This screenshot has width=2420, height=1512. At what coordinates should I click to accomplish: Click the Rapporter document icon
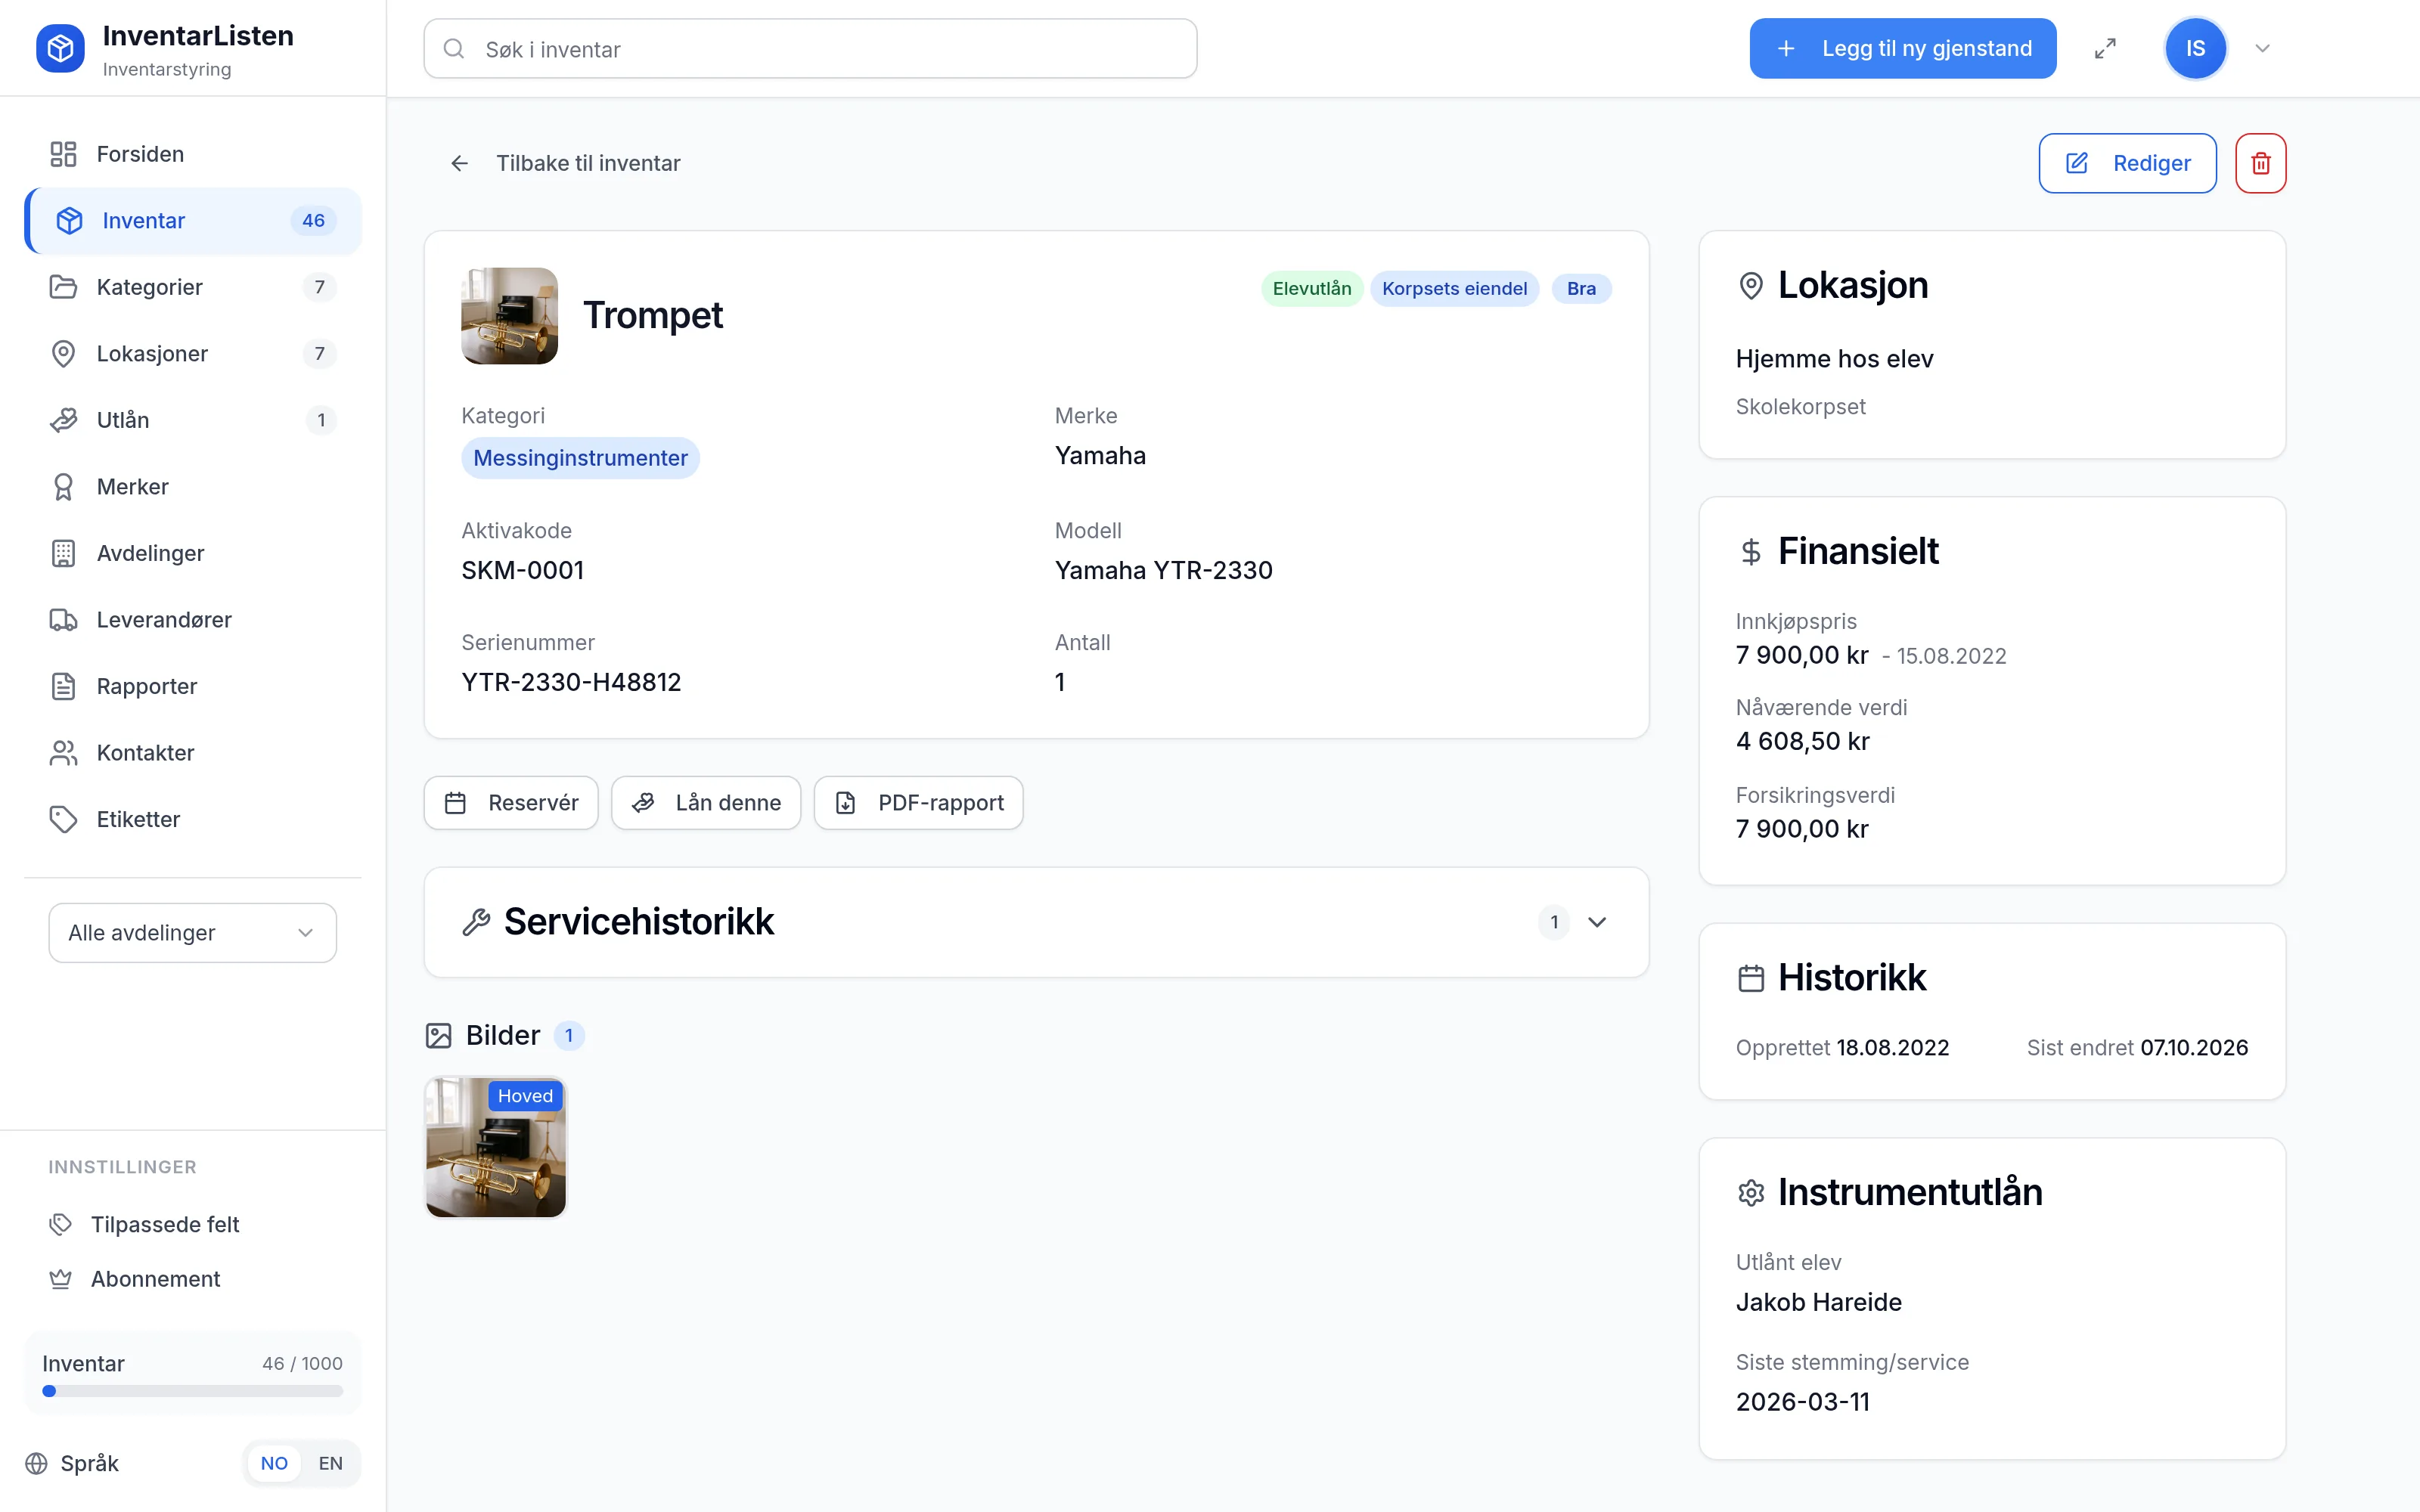coord(63,686)
